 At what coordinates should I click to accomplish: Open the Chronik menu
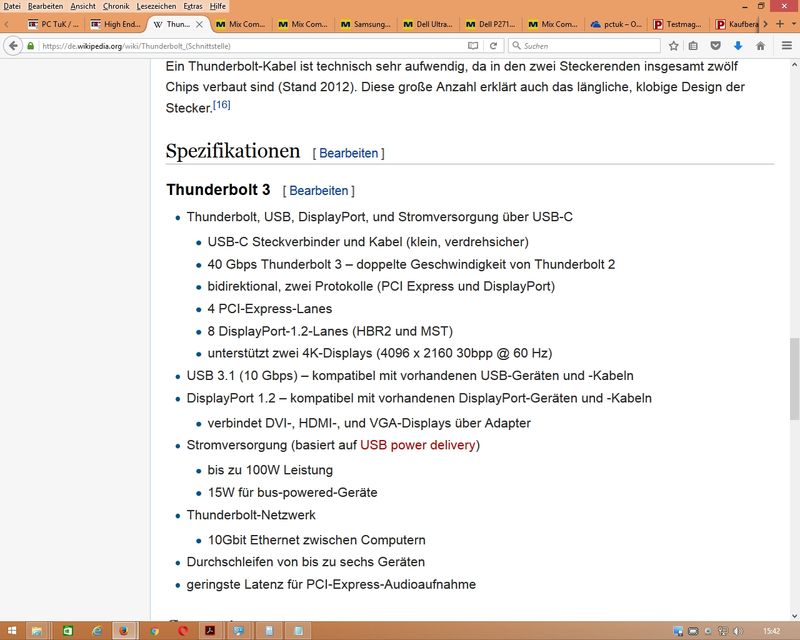[x=116, y=6]
